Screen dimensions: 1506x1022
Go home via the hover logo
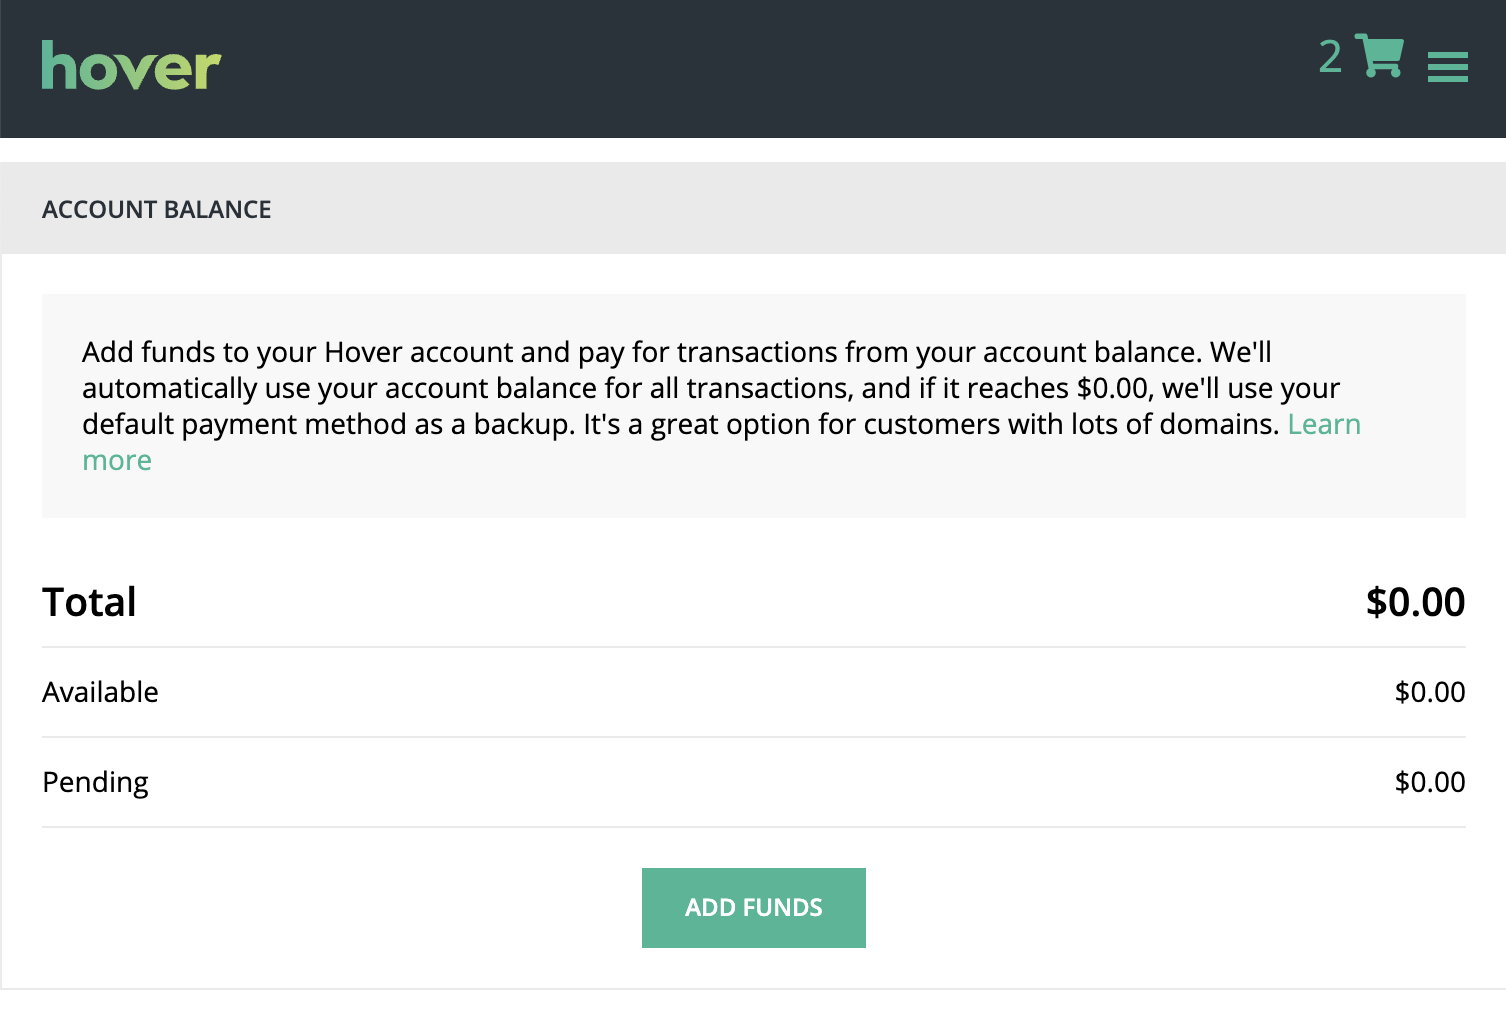pos(131,66)
